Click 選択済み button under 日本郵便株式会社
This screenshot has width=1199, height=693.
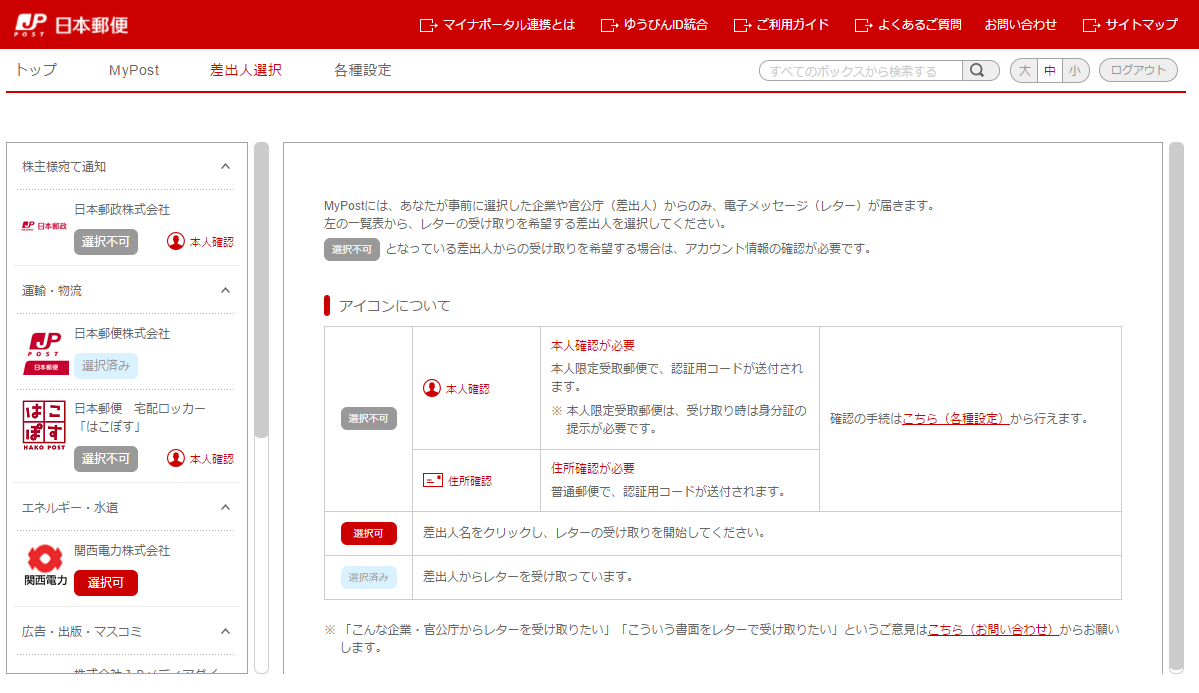tap(106, 366)
